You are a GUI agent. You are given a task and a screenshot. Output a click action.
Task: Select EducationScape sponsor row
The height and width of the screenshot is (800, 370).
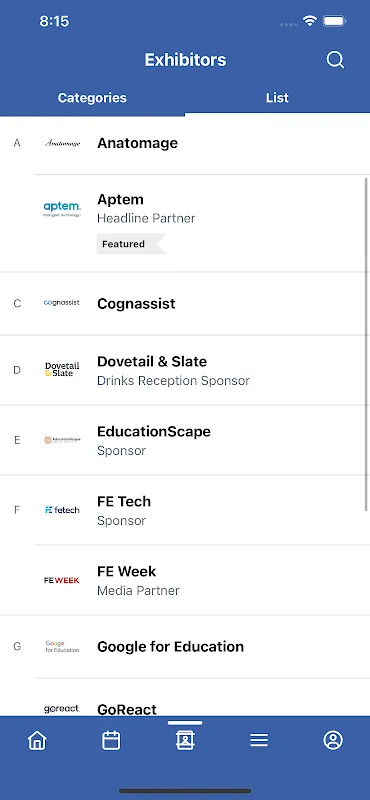pyautogui.click(x=185, y=440)
